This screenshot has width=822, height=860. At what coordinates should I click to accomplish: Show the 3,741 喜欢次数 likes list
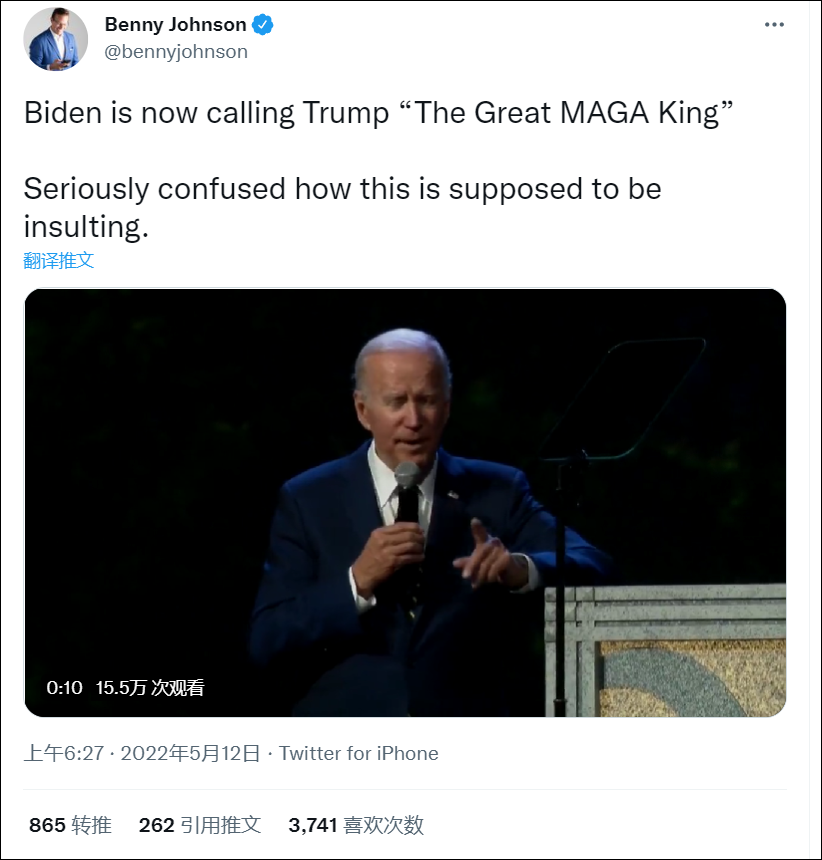pyautogui.click(x=356, y=825)
